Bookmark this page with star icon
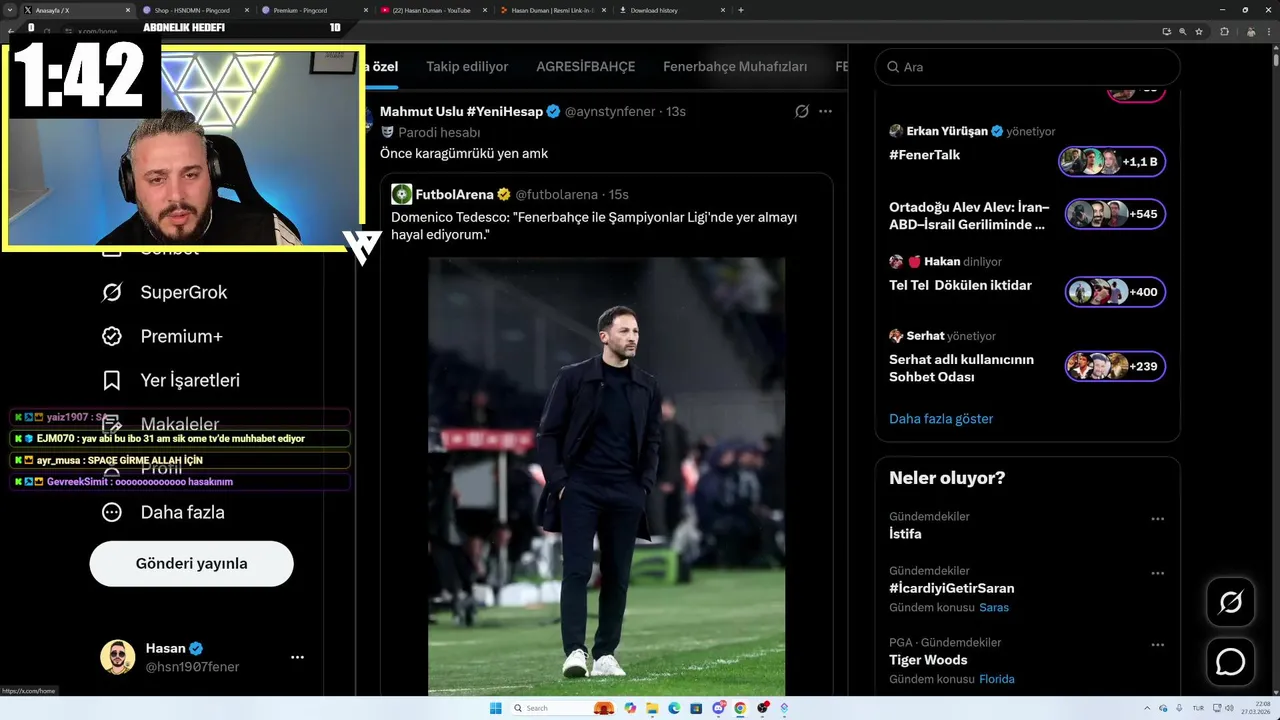The image size is (1280, 720). tap(1199, 31)
